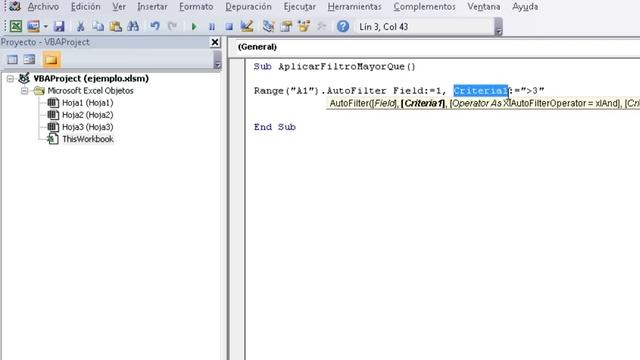Click the Toolbox icon in the toolbar
Viewport: 640px width, 360px height.
coord(322,27)
